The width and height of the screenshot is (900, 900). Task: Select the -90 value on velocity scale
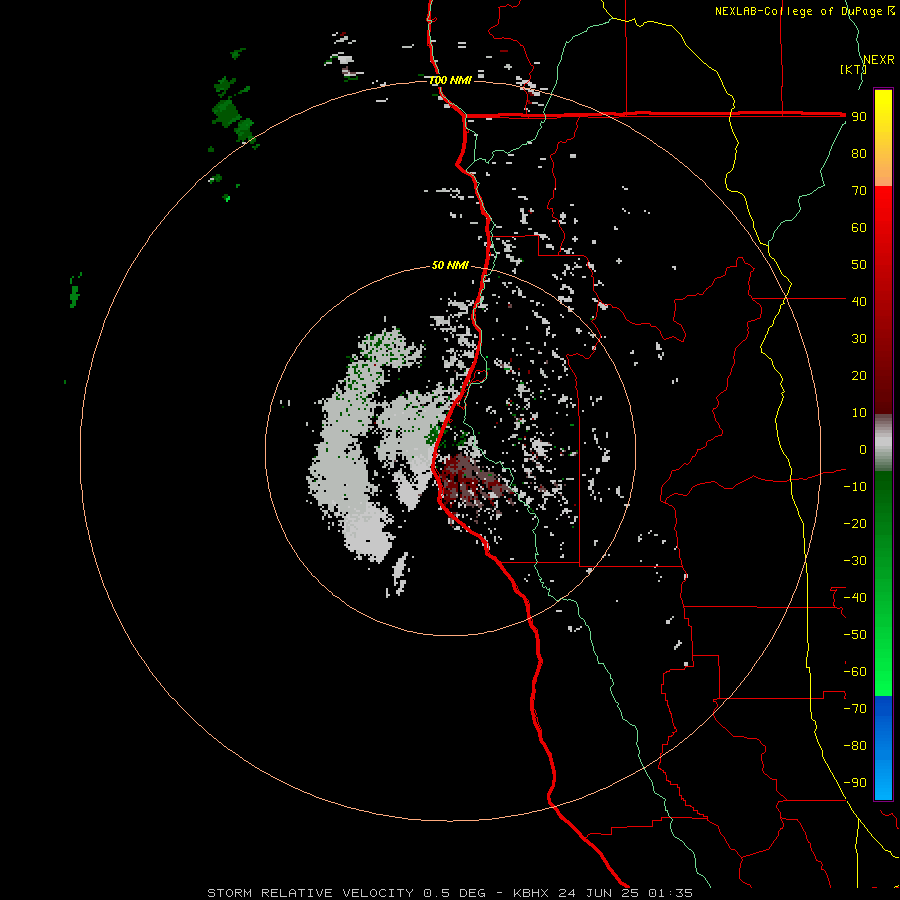coord(855,783)
